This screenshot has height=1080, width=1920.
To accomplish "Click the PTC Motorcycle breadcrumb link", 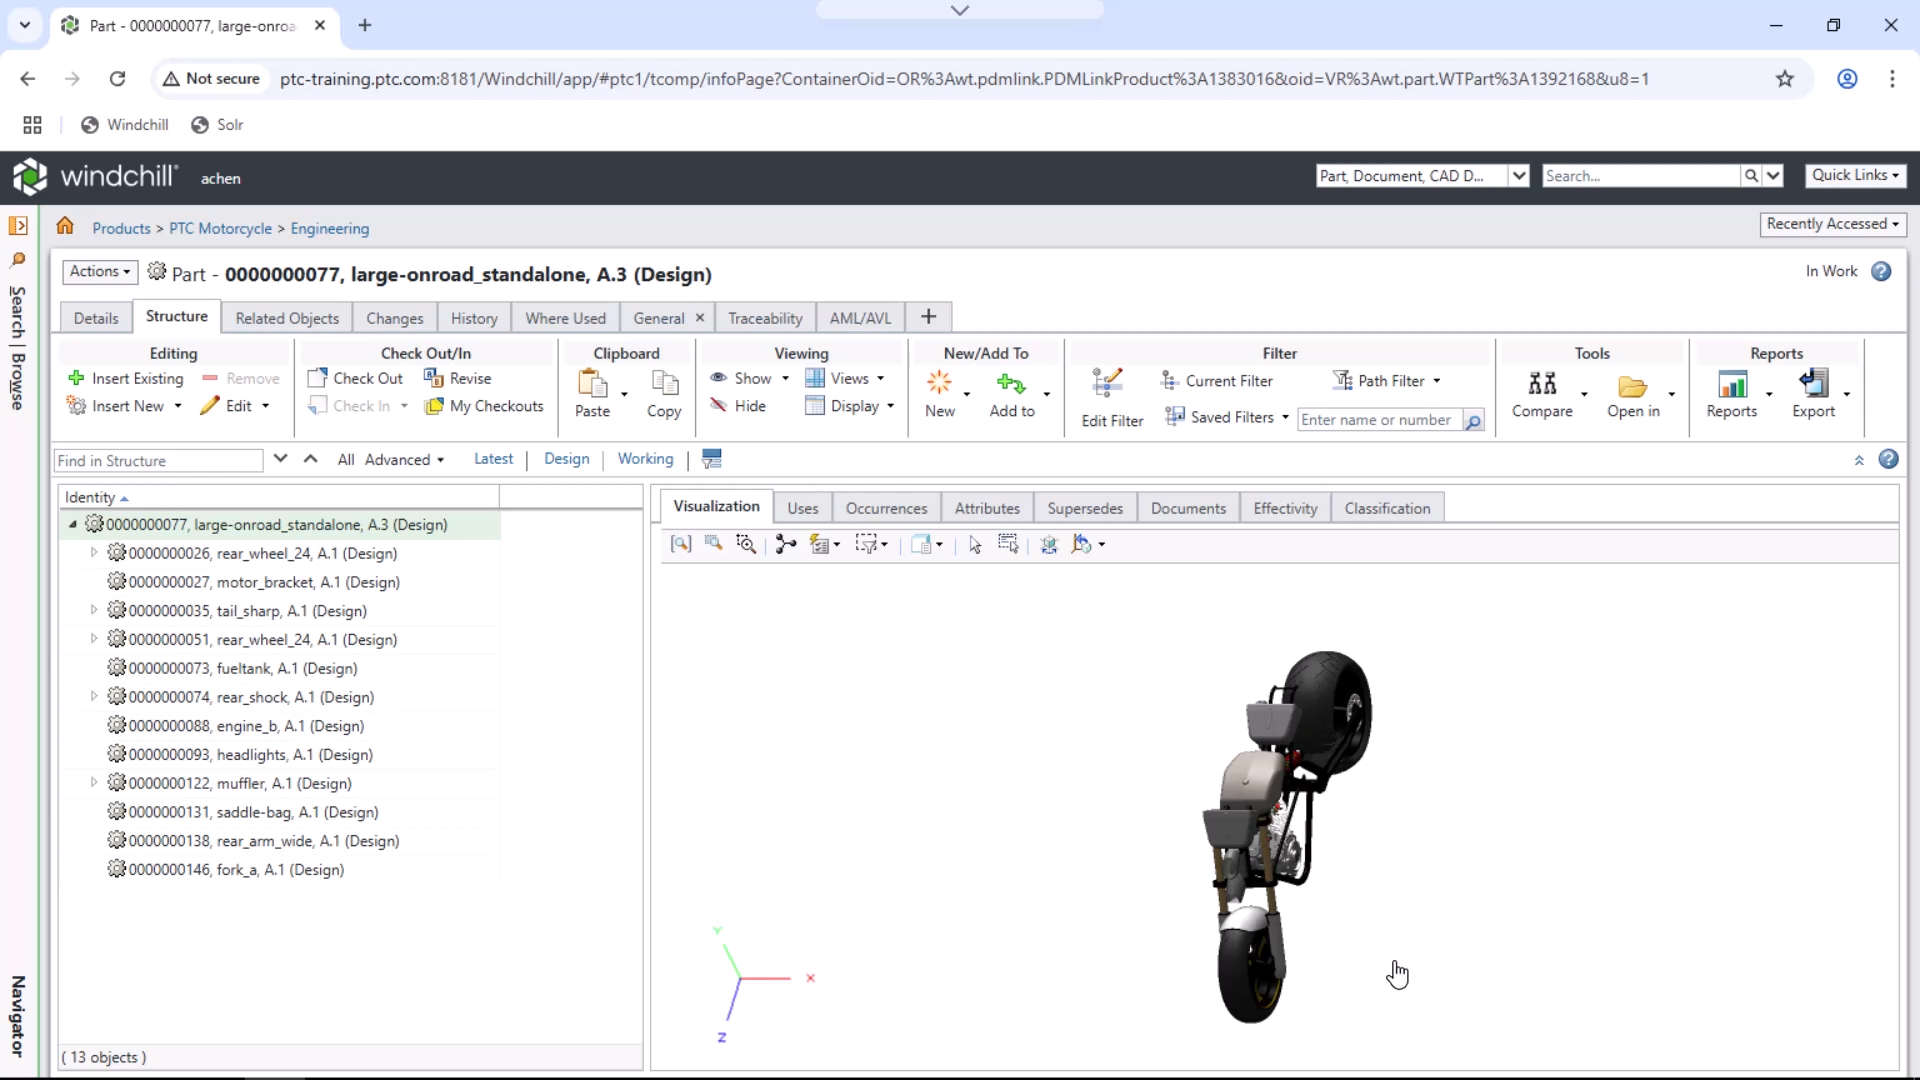I will pyautogui.click(x=220, y=229).
